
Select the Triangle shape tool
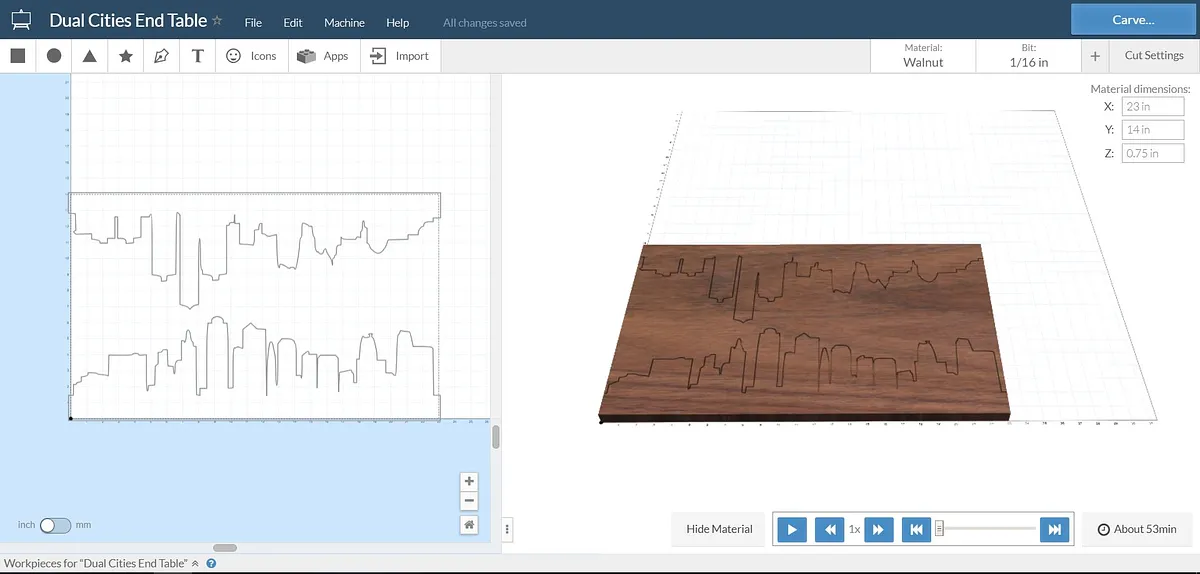tap(90, 56)
